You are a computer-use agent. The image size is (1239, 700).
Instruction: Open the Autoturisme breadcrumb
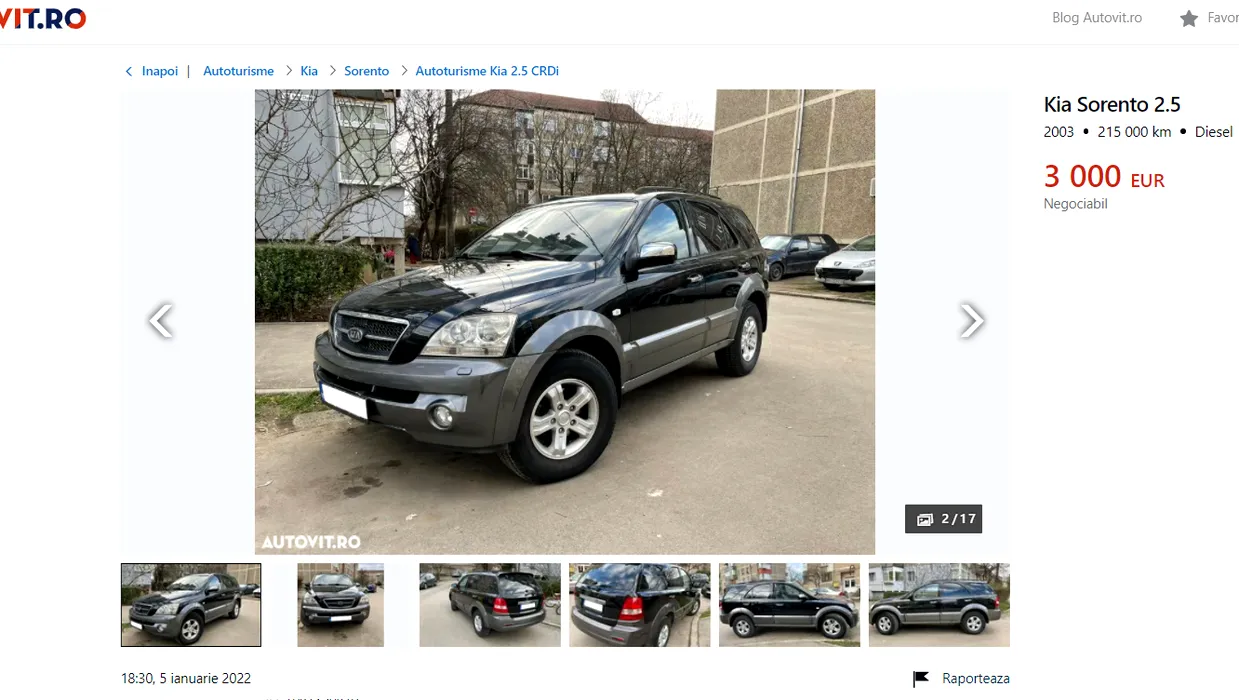(238, 71)
